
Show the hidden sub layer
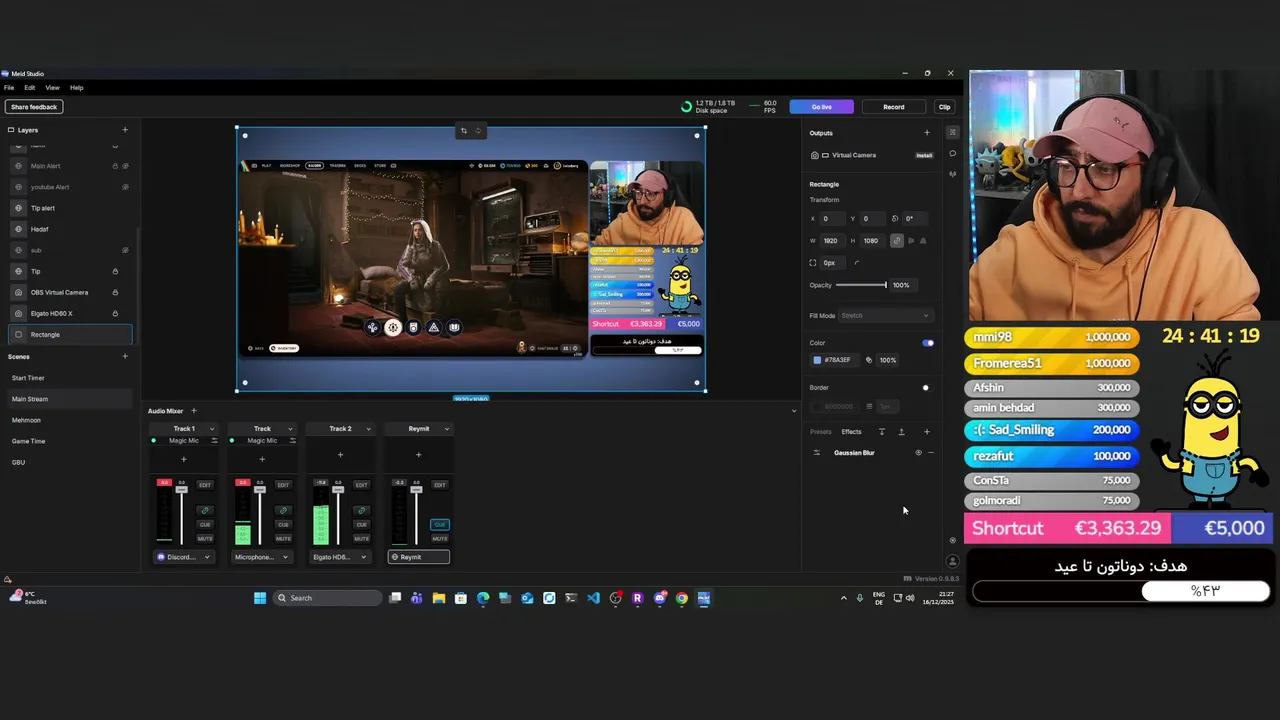(x=125, y=250)
